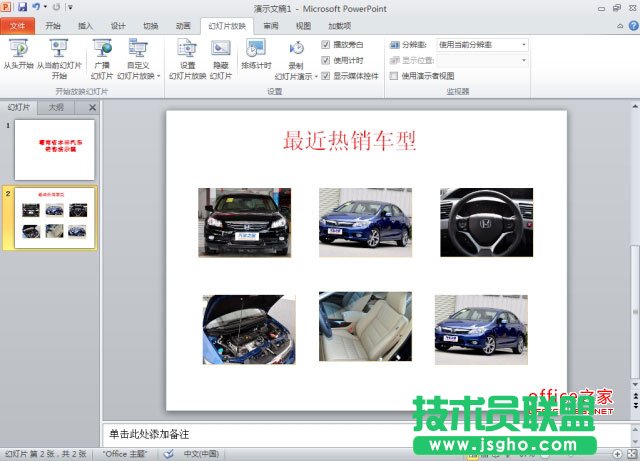Open Customize Quick Access Toolbar dropdown
The height and width of the screenshot is (461, 640).
click(70, 7)
